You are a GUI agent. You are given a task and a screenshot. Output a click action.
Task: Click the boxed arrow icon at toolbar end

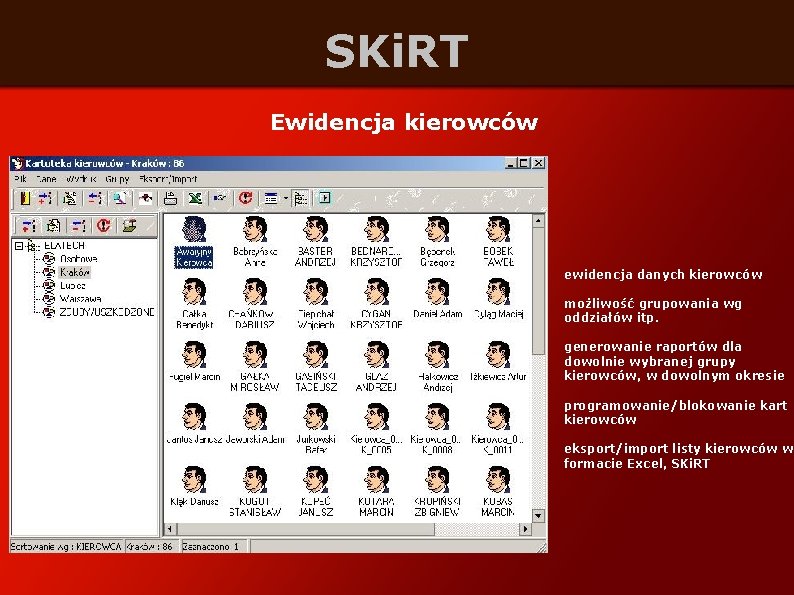tap(325, 198)
